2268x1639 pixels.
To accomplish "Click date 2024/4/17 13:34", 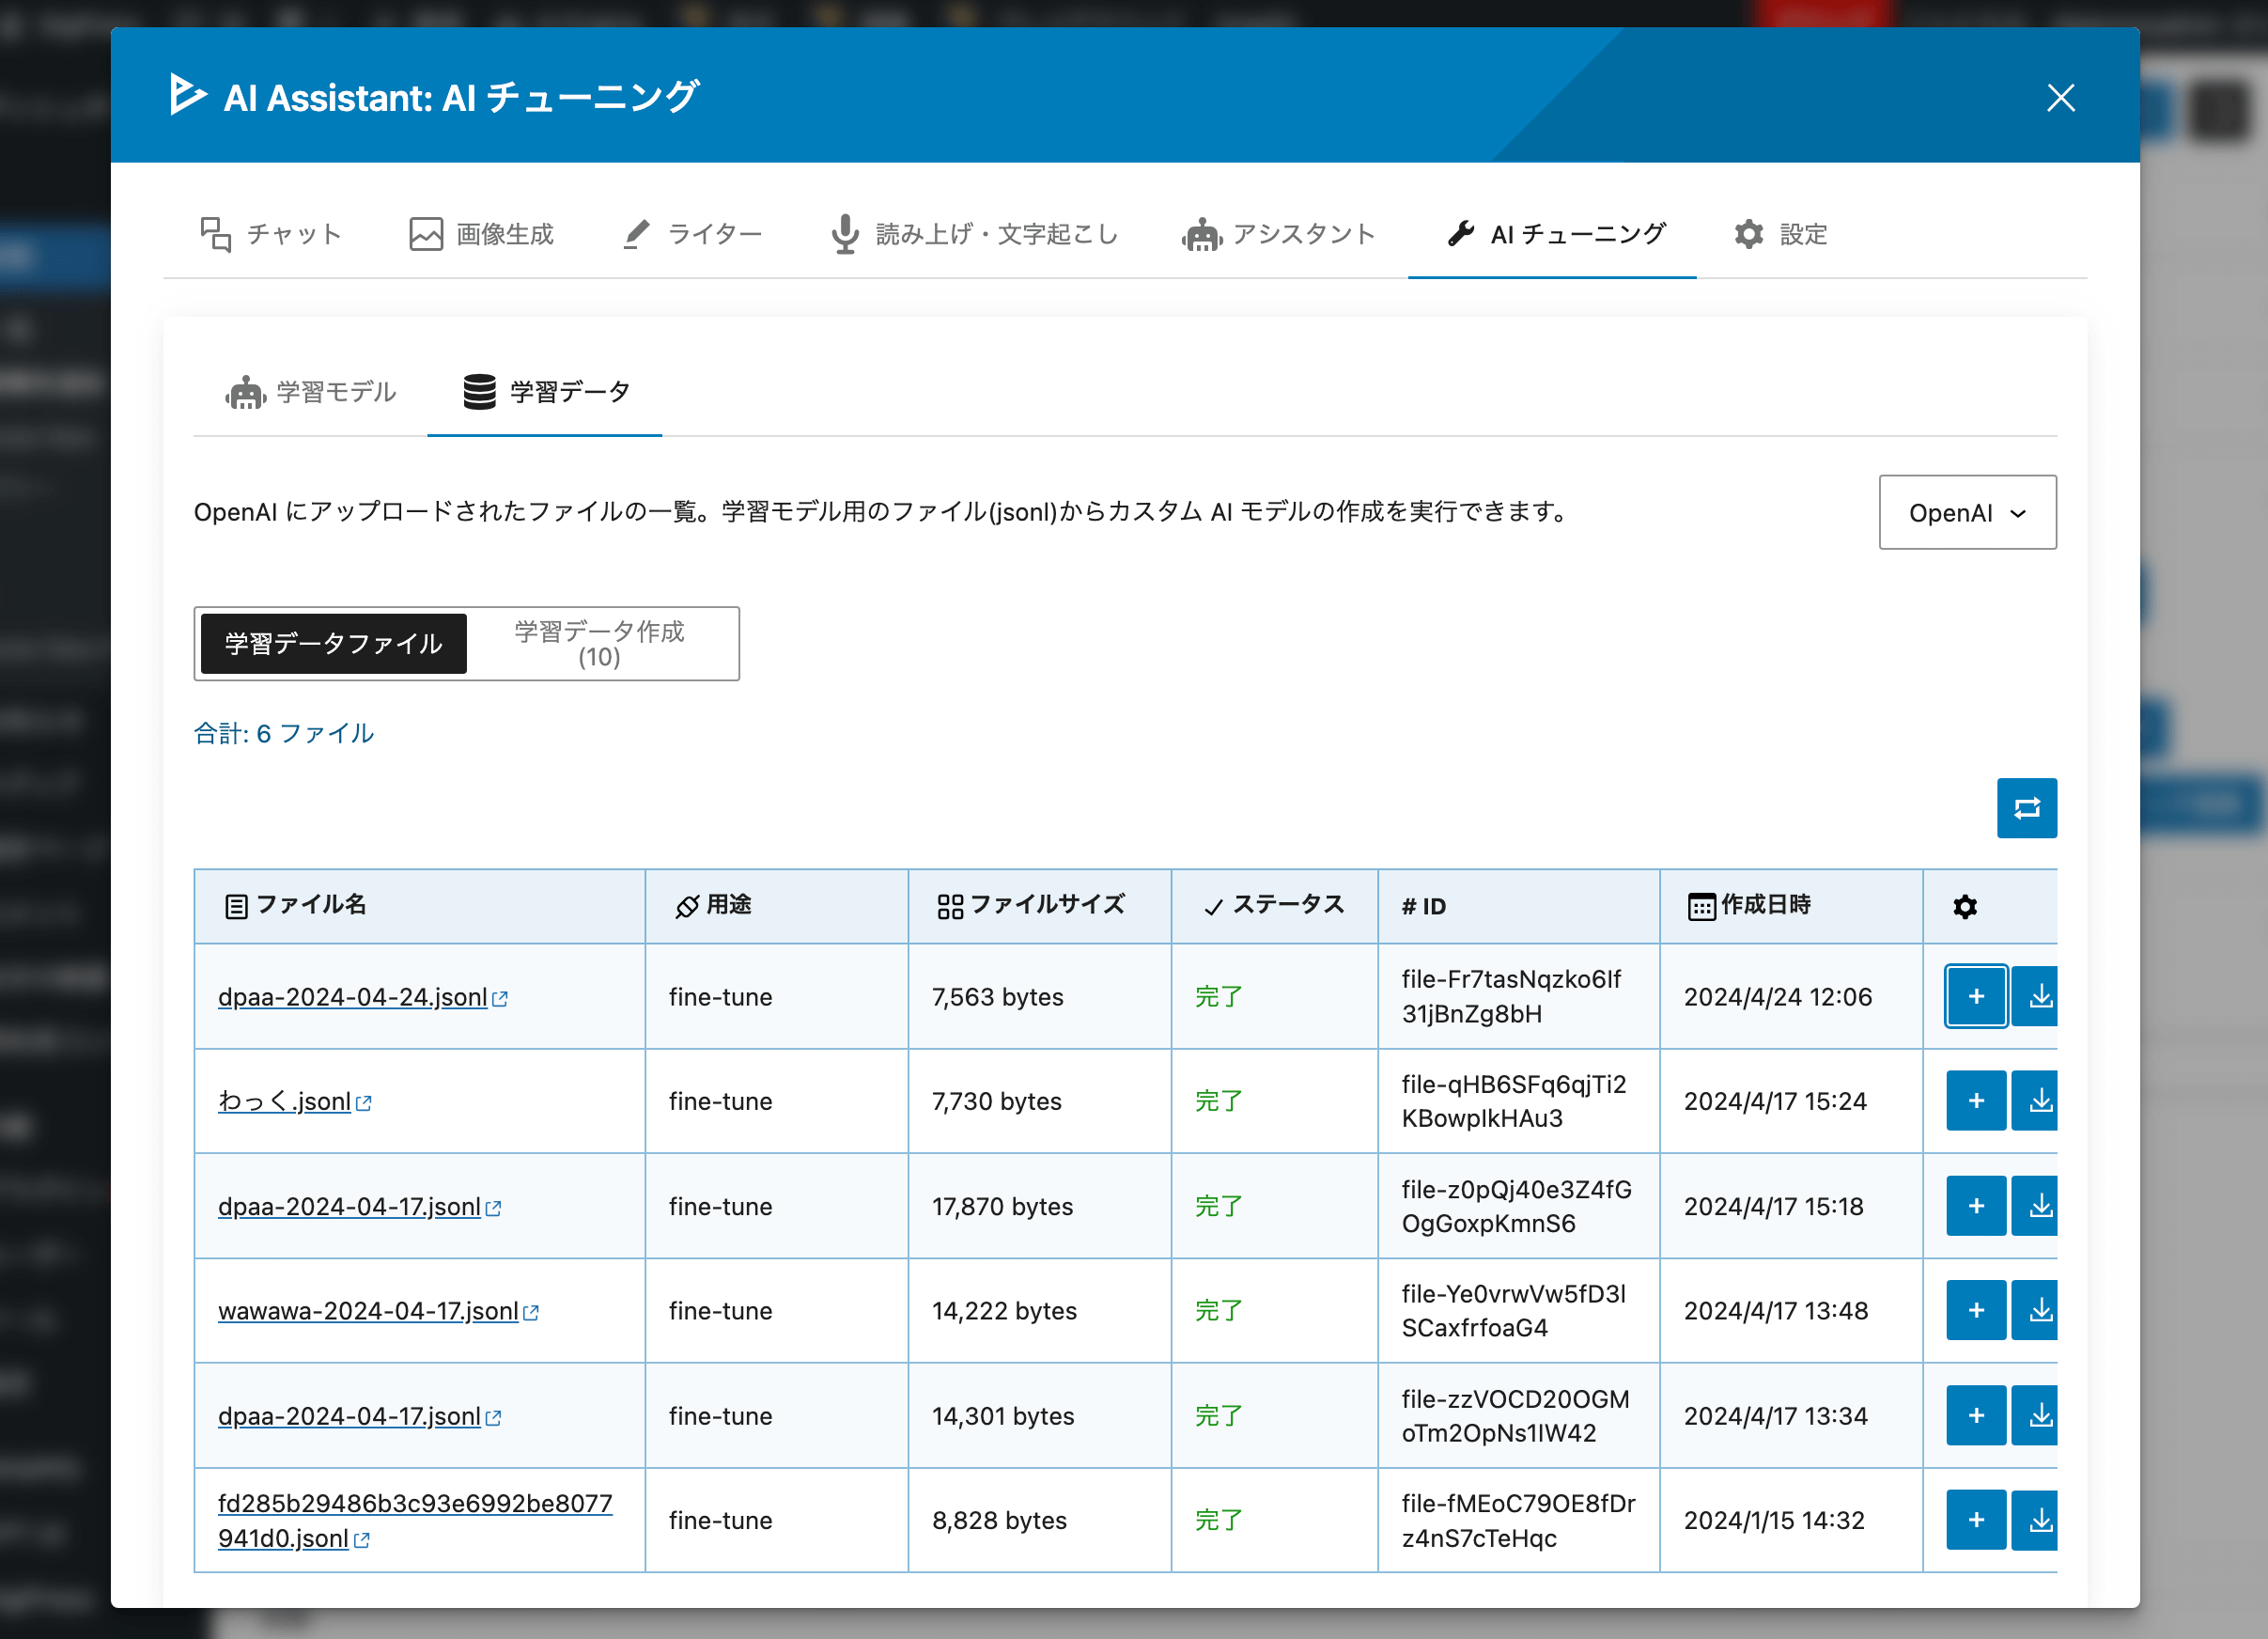I will click(x=1775, y=1416).
